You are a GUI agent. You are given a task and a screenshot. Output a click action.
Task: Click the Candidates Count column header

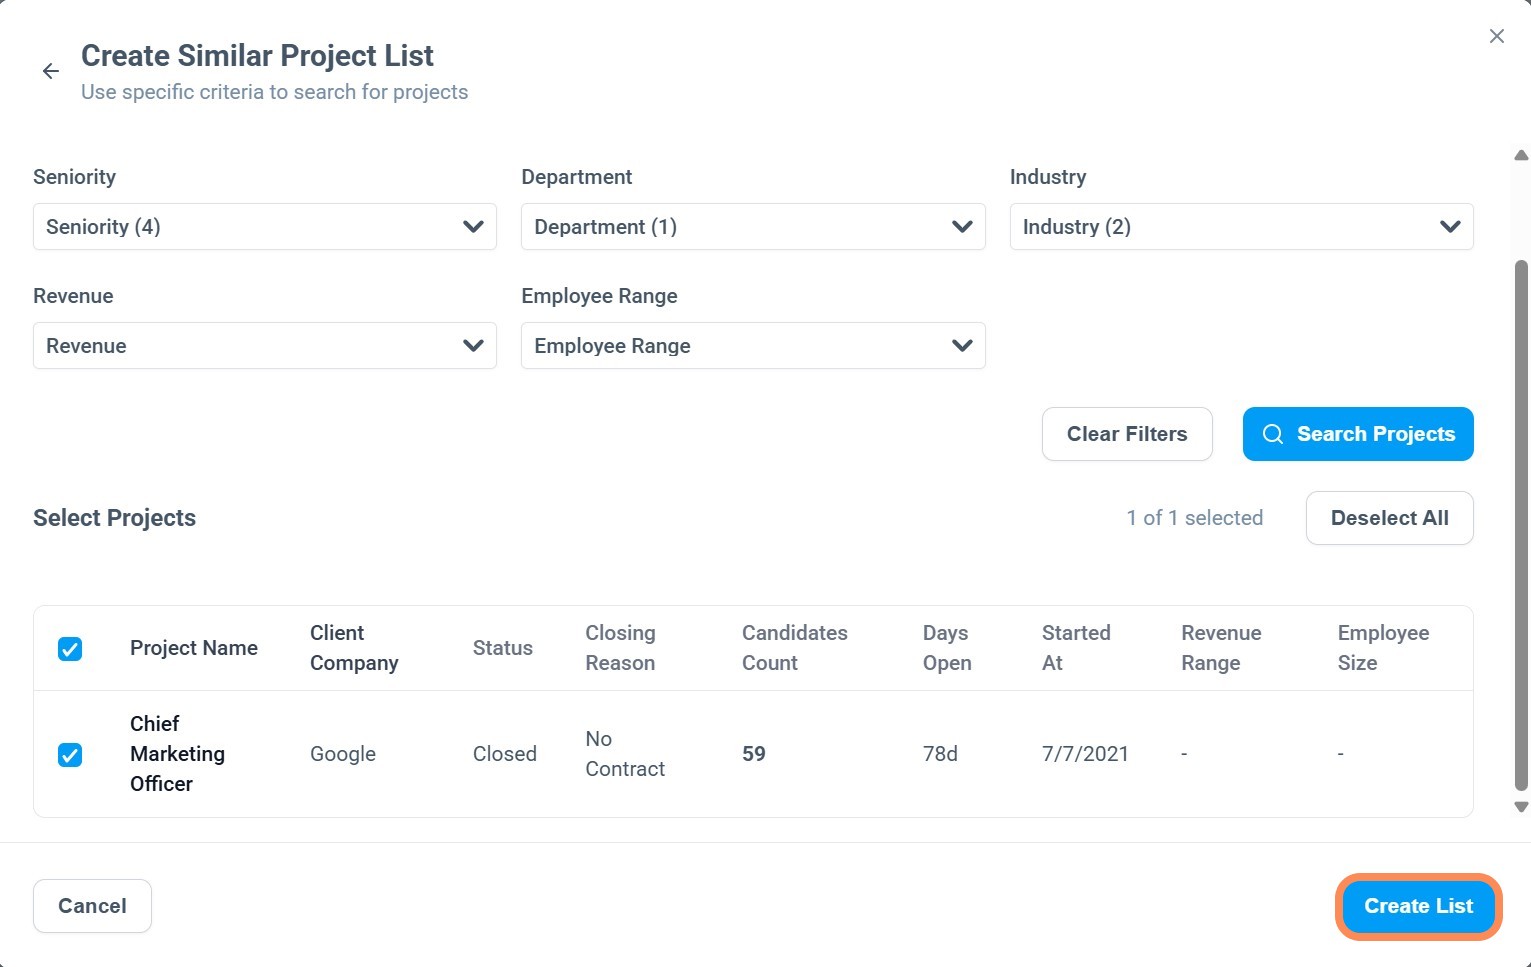pyautogui.click(x=794, y=648)
